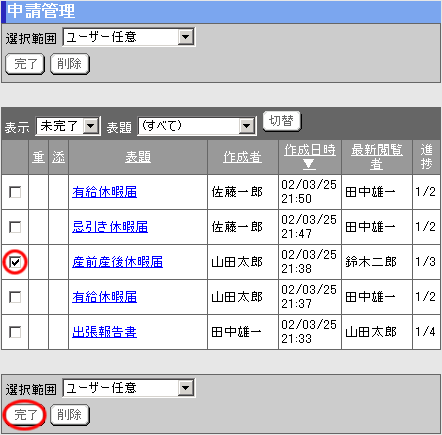This screenshot has height=435, width=442.
Task: Click the 切替 button
Action: pyautogui.click(x=282, y=121)
